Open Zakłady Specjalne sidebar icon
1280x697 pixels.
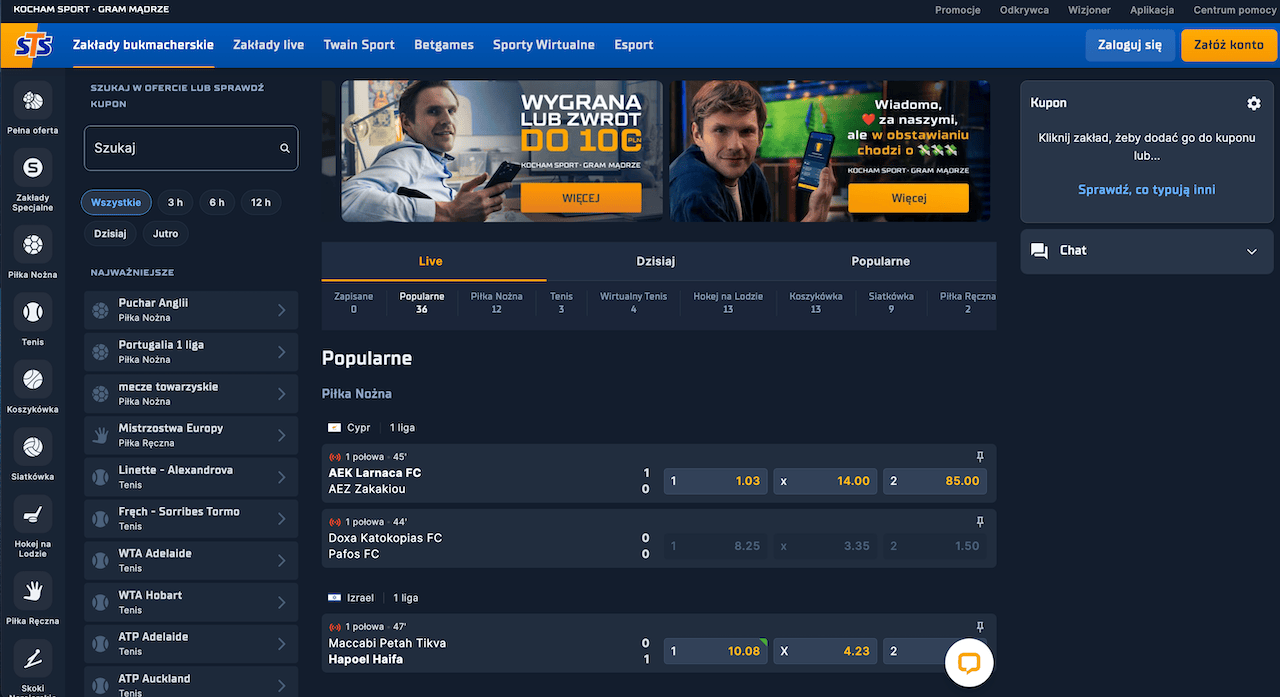point(33,168)
